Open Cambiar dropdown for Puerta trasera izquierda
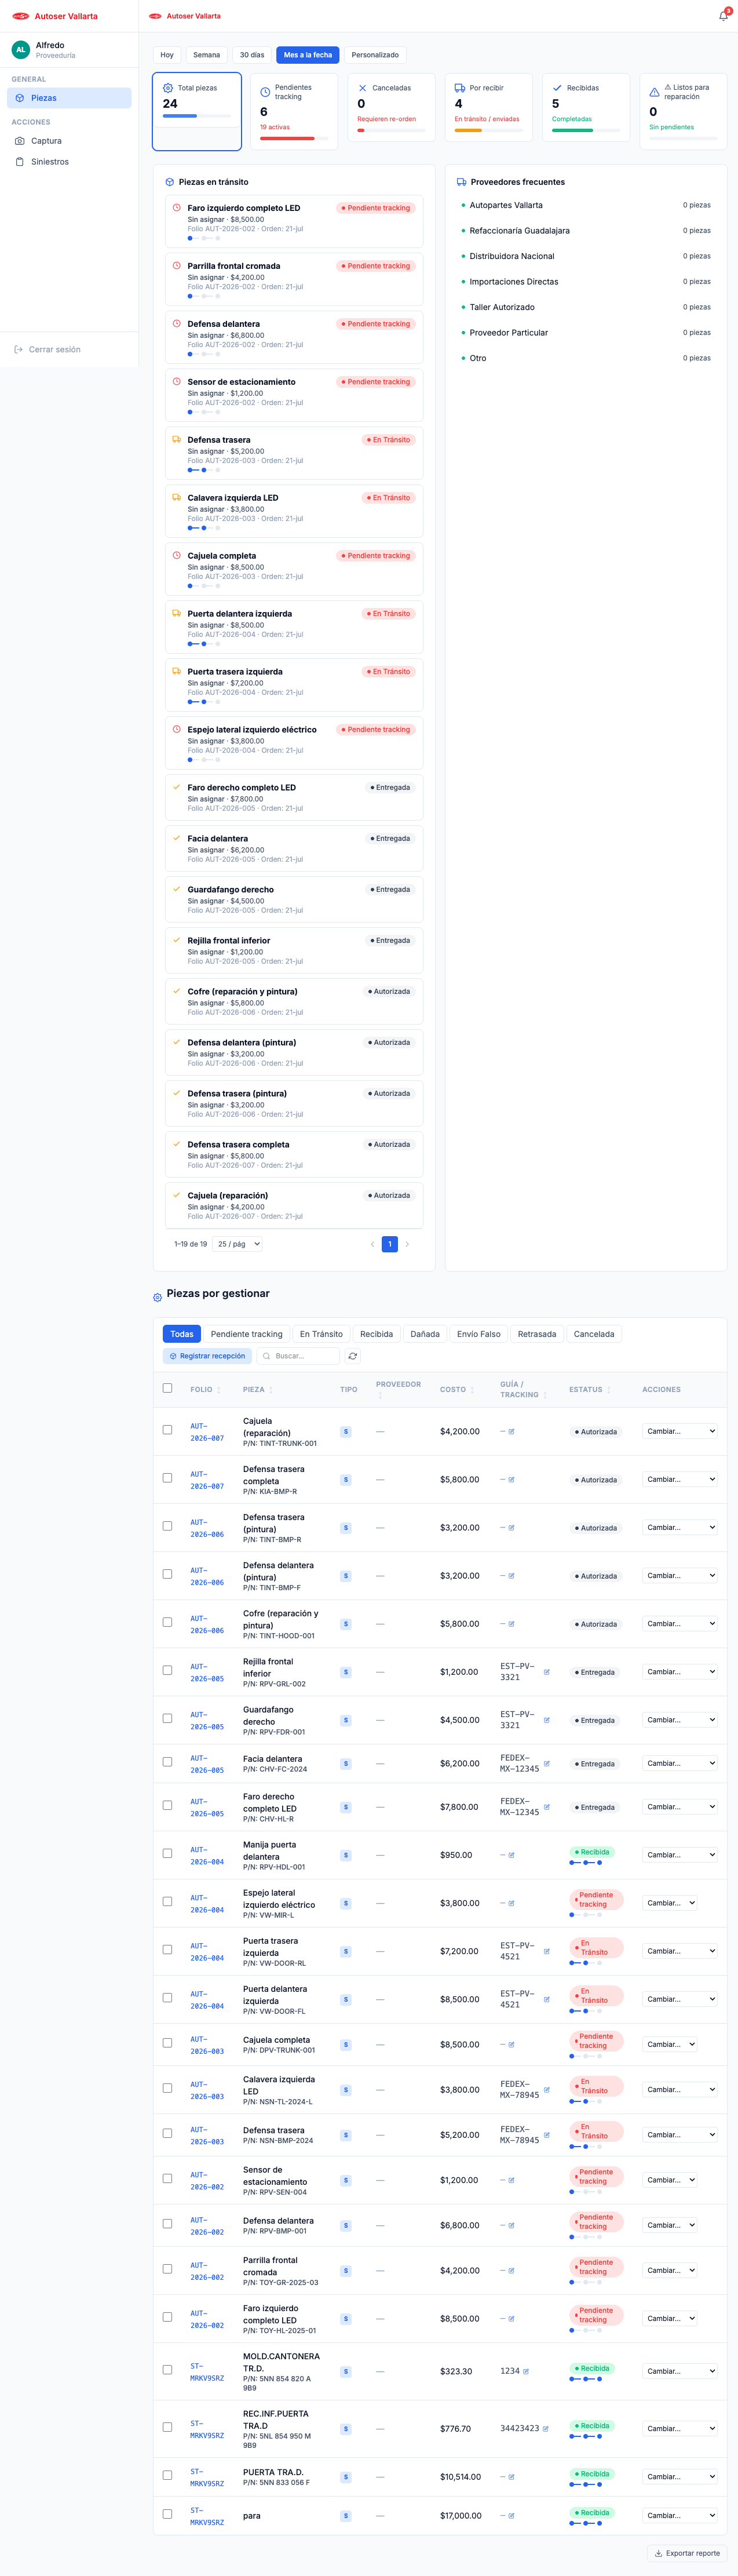This screenshot has width=738, height=2576. 680,1951
